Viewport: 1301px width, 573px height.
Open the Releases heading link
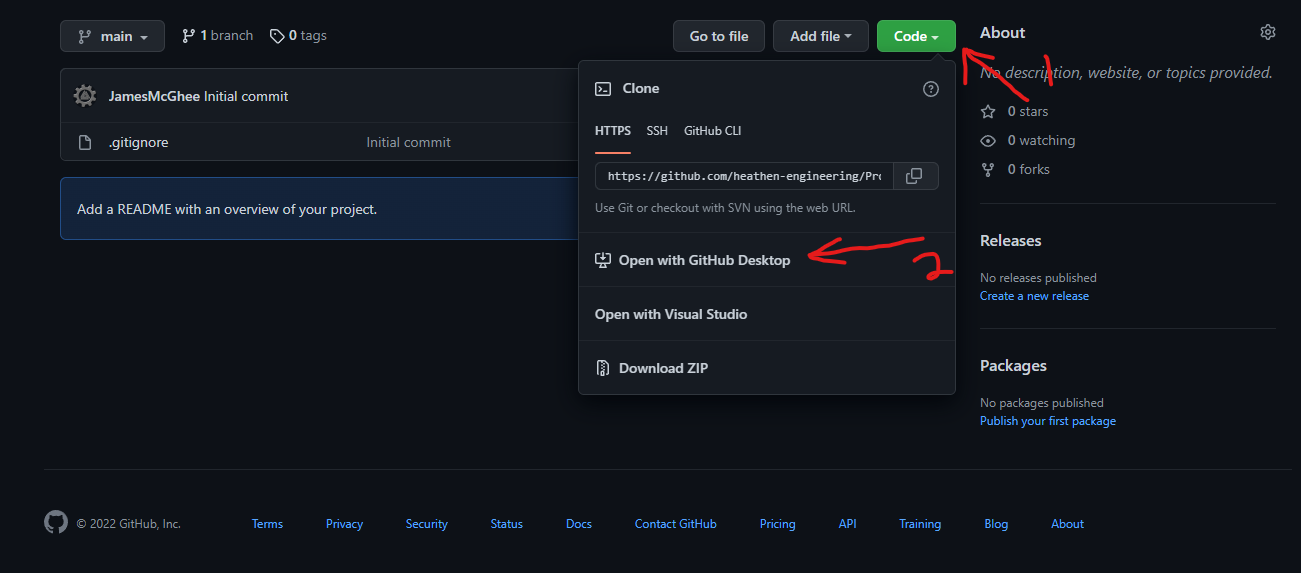[1011, 240]
